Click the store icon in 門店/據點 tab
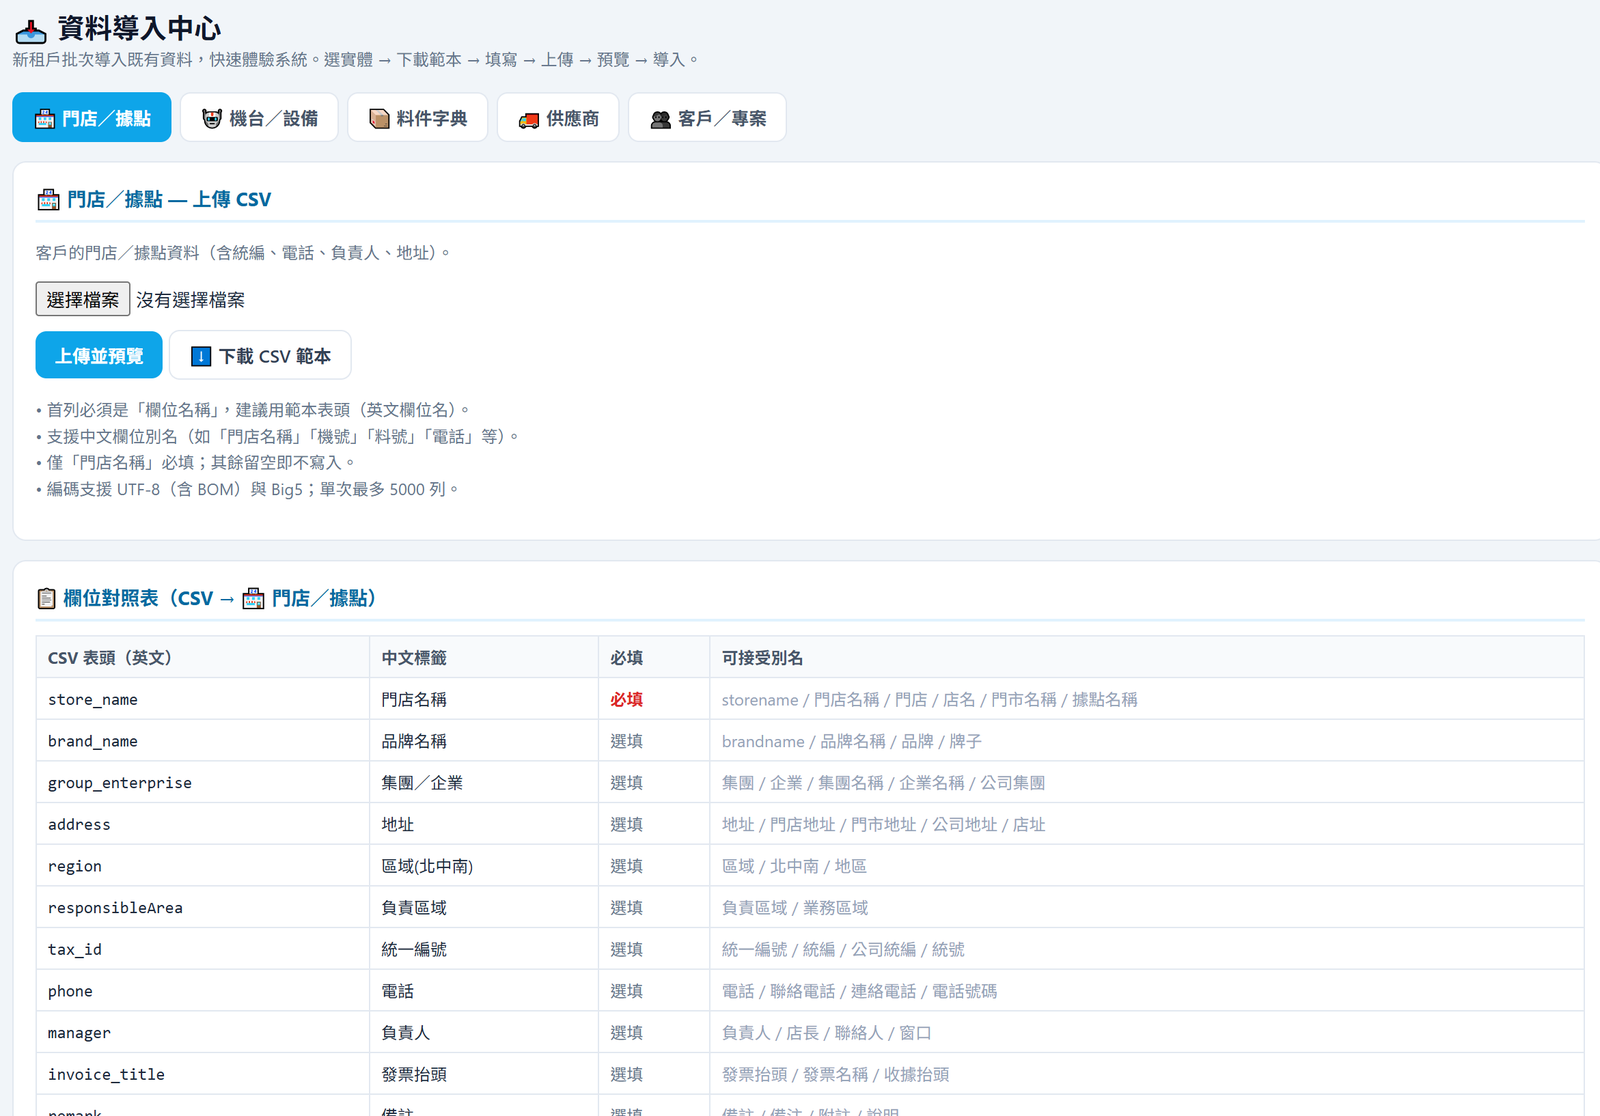Screen dimensions: 1600x1116 [x=45, y=119]
